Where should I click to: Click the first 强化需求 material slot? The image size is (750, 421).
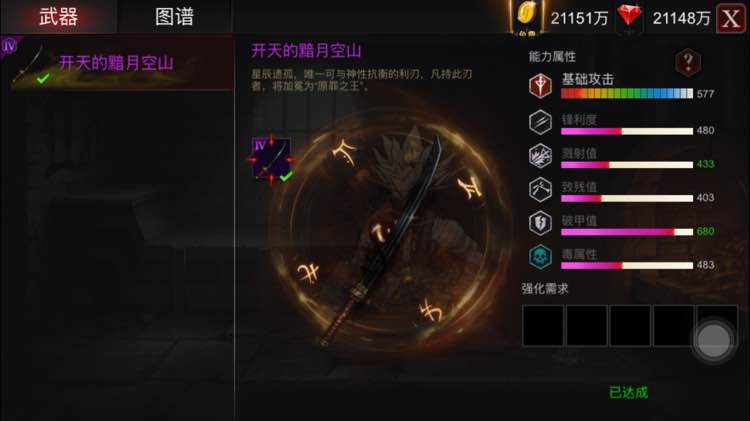pyautogui.click(x=542, y=325)
